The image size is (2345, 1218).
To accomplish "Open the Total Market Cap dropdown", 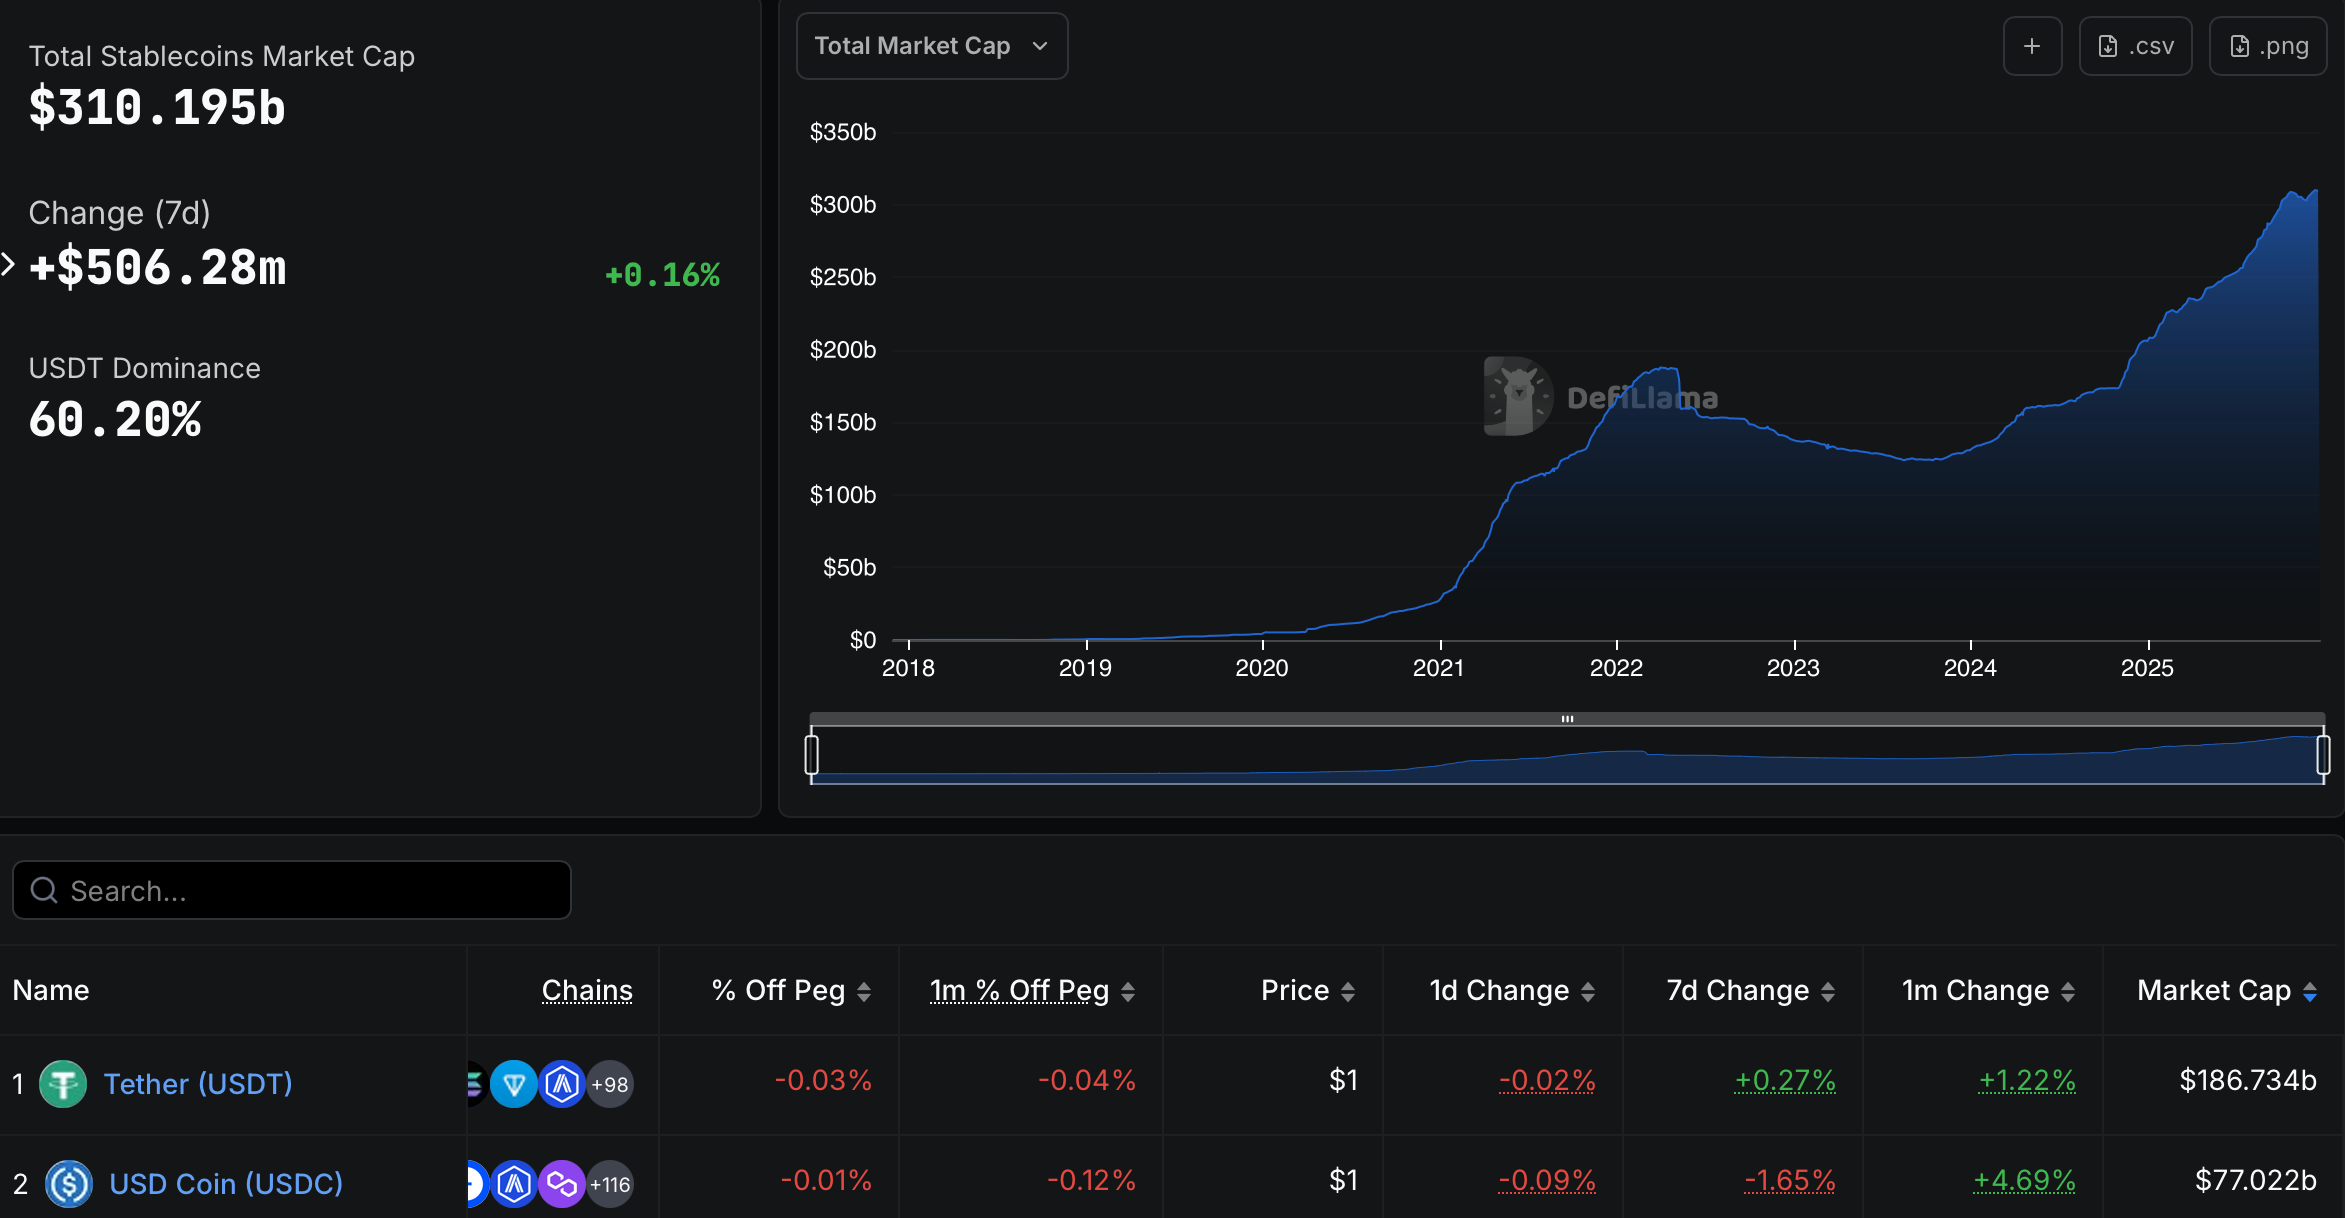I will tap(931, 45).
